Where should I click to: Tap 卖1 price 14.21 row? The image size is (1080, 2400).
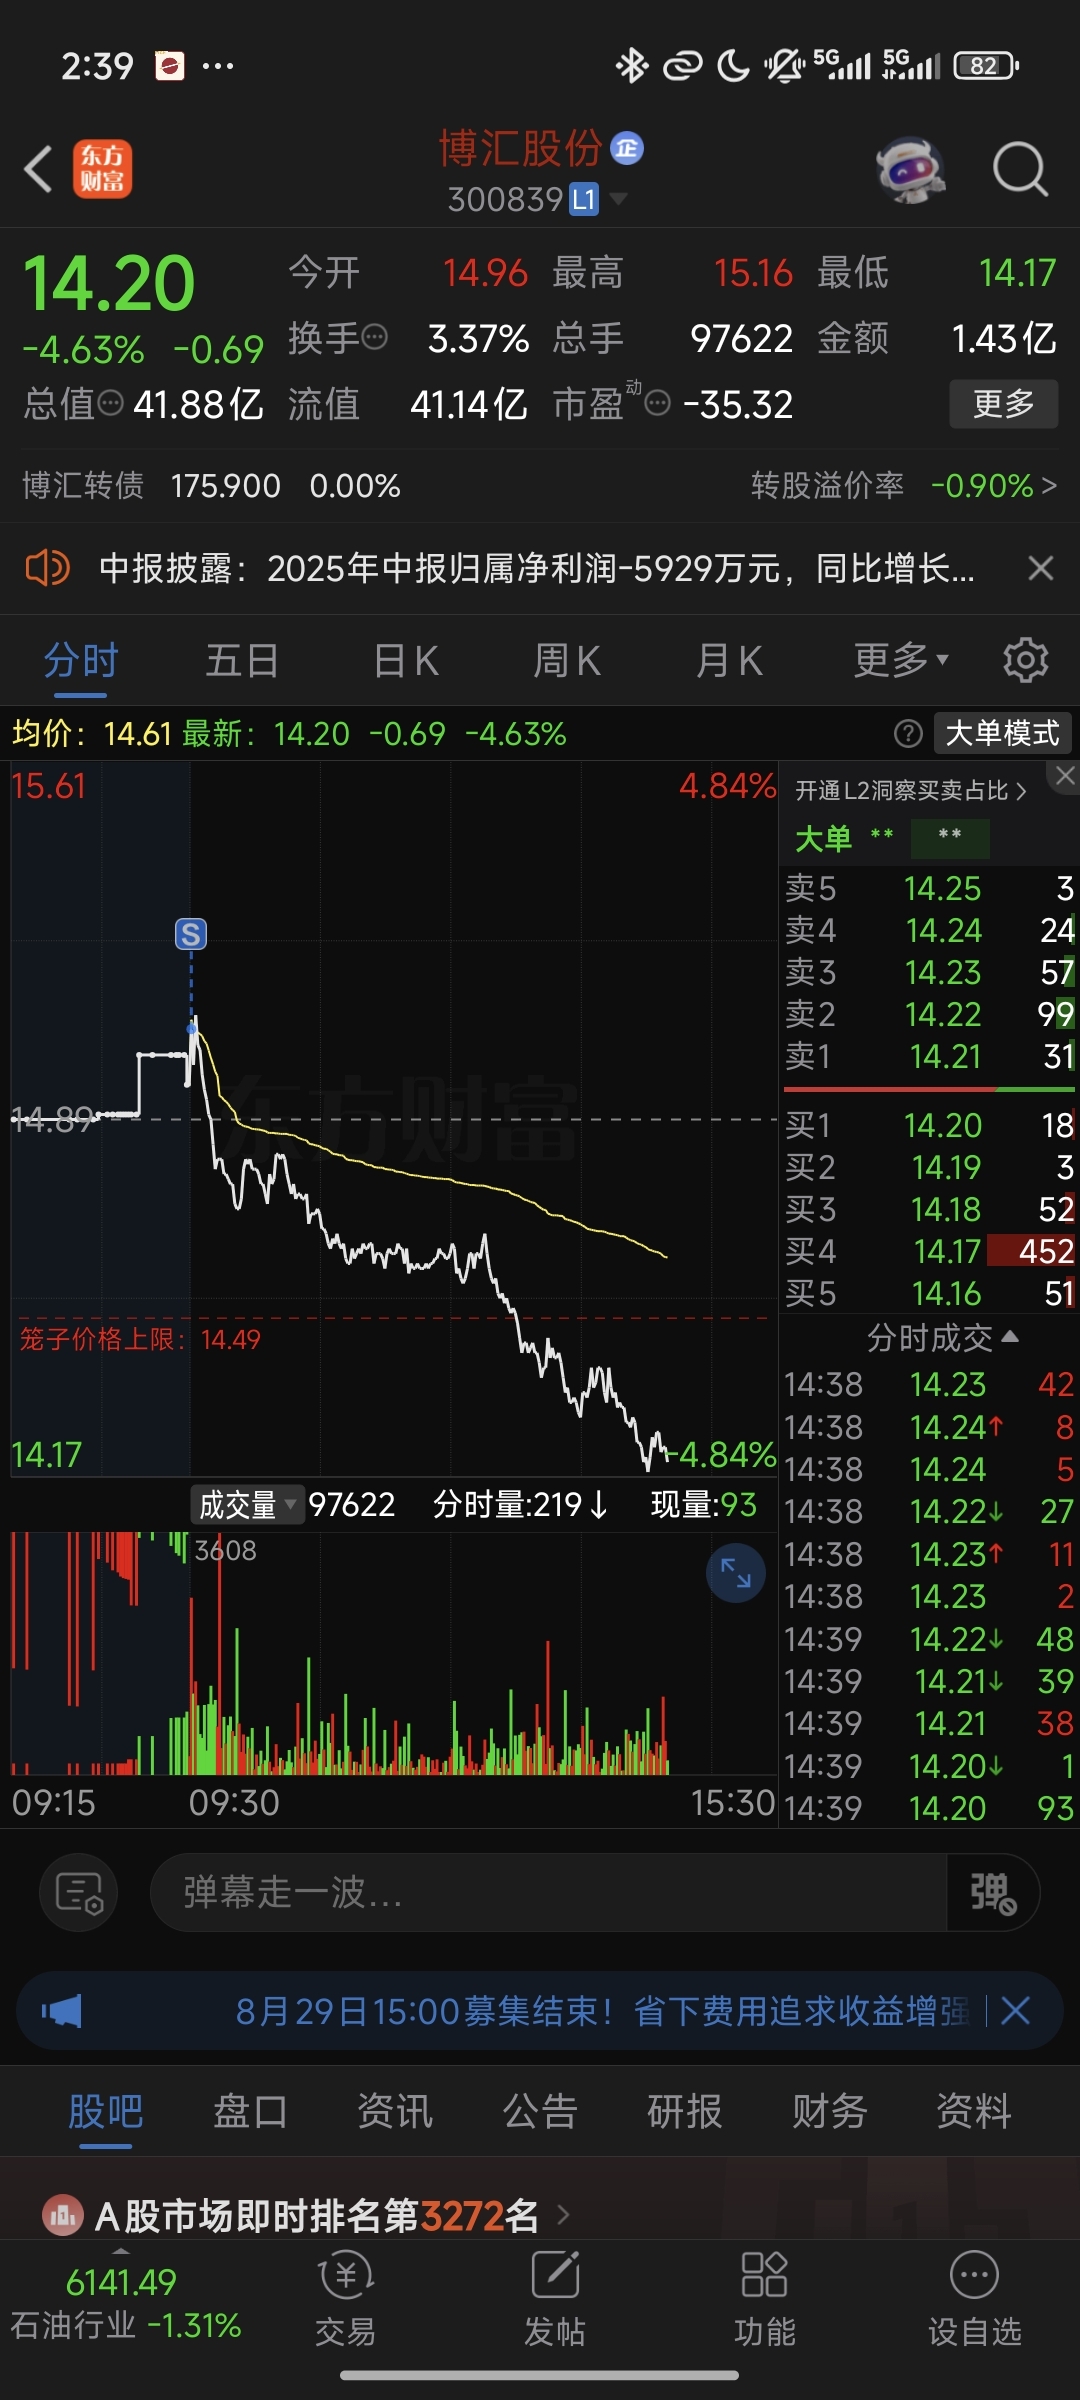[x=929, y=1056]
